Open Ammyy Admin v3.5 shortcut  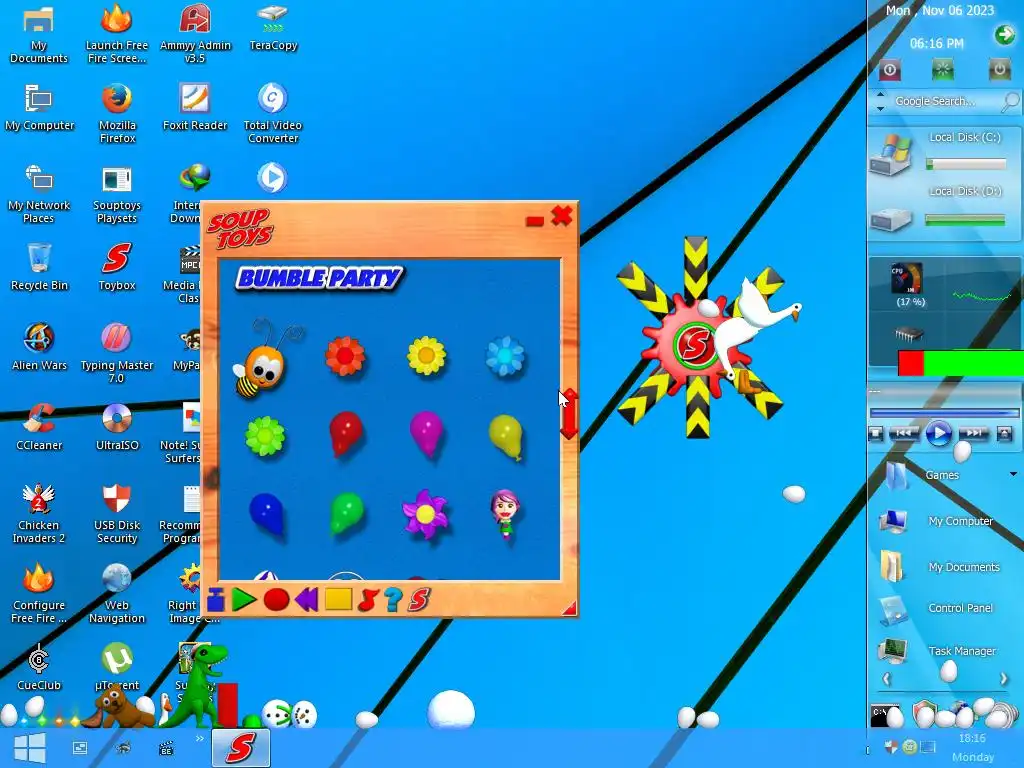[x=195, y=33]
